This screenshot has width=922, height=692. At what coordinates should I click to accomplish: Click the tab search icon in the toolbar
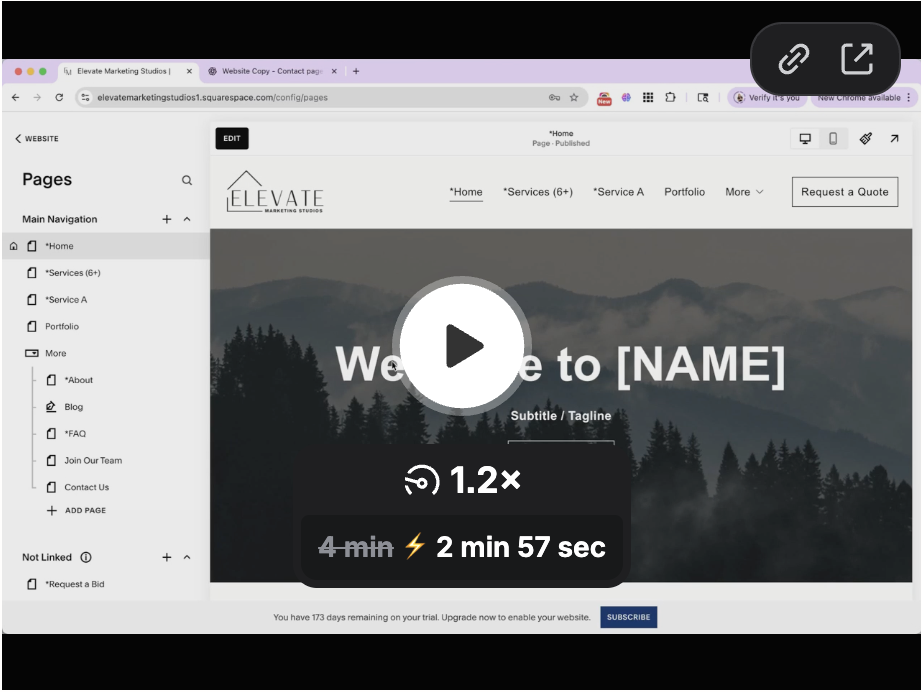pyautogui.click(x=703, y=98)
